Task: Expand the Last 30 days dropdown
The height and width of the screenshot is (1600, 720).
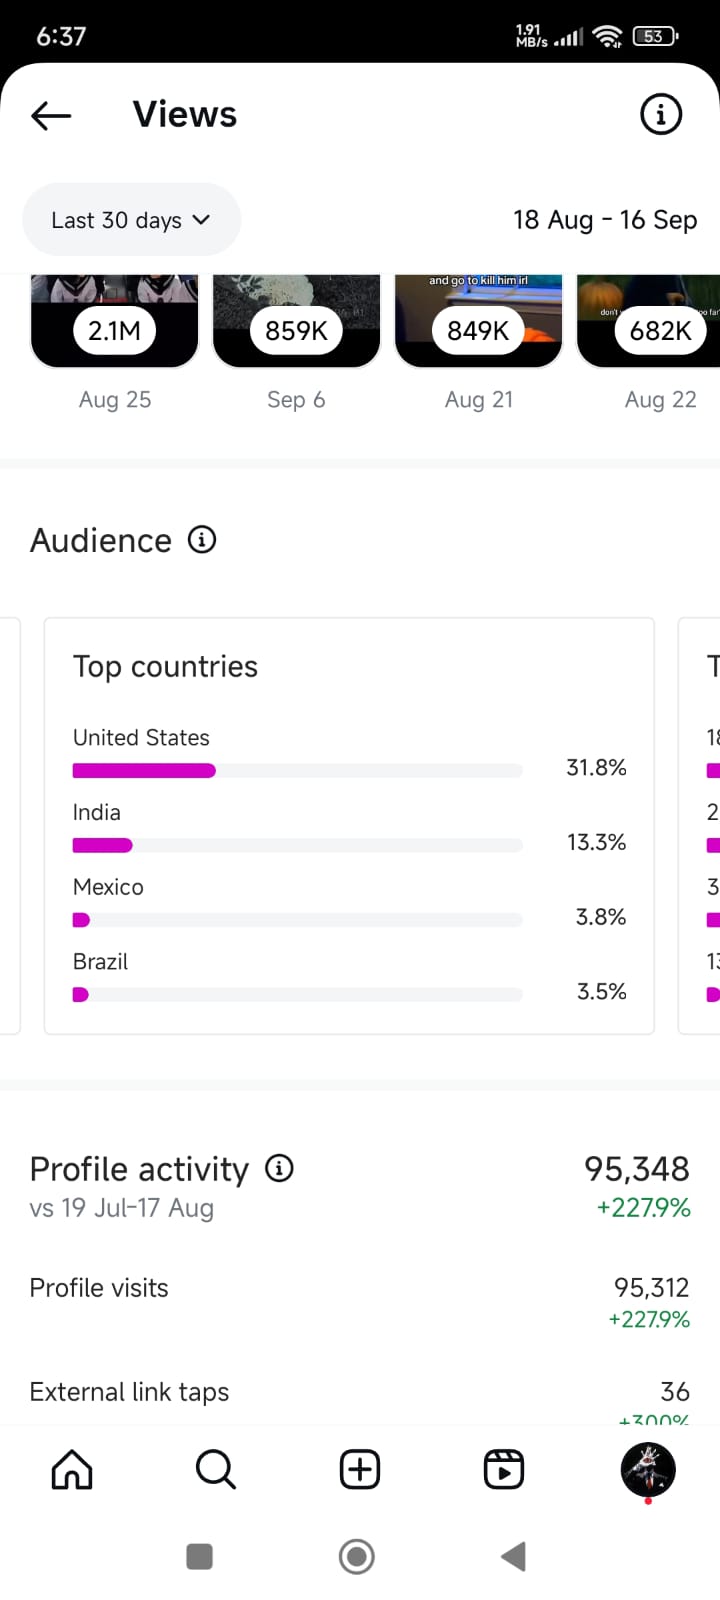Action: (x=131, y=220)
